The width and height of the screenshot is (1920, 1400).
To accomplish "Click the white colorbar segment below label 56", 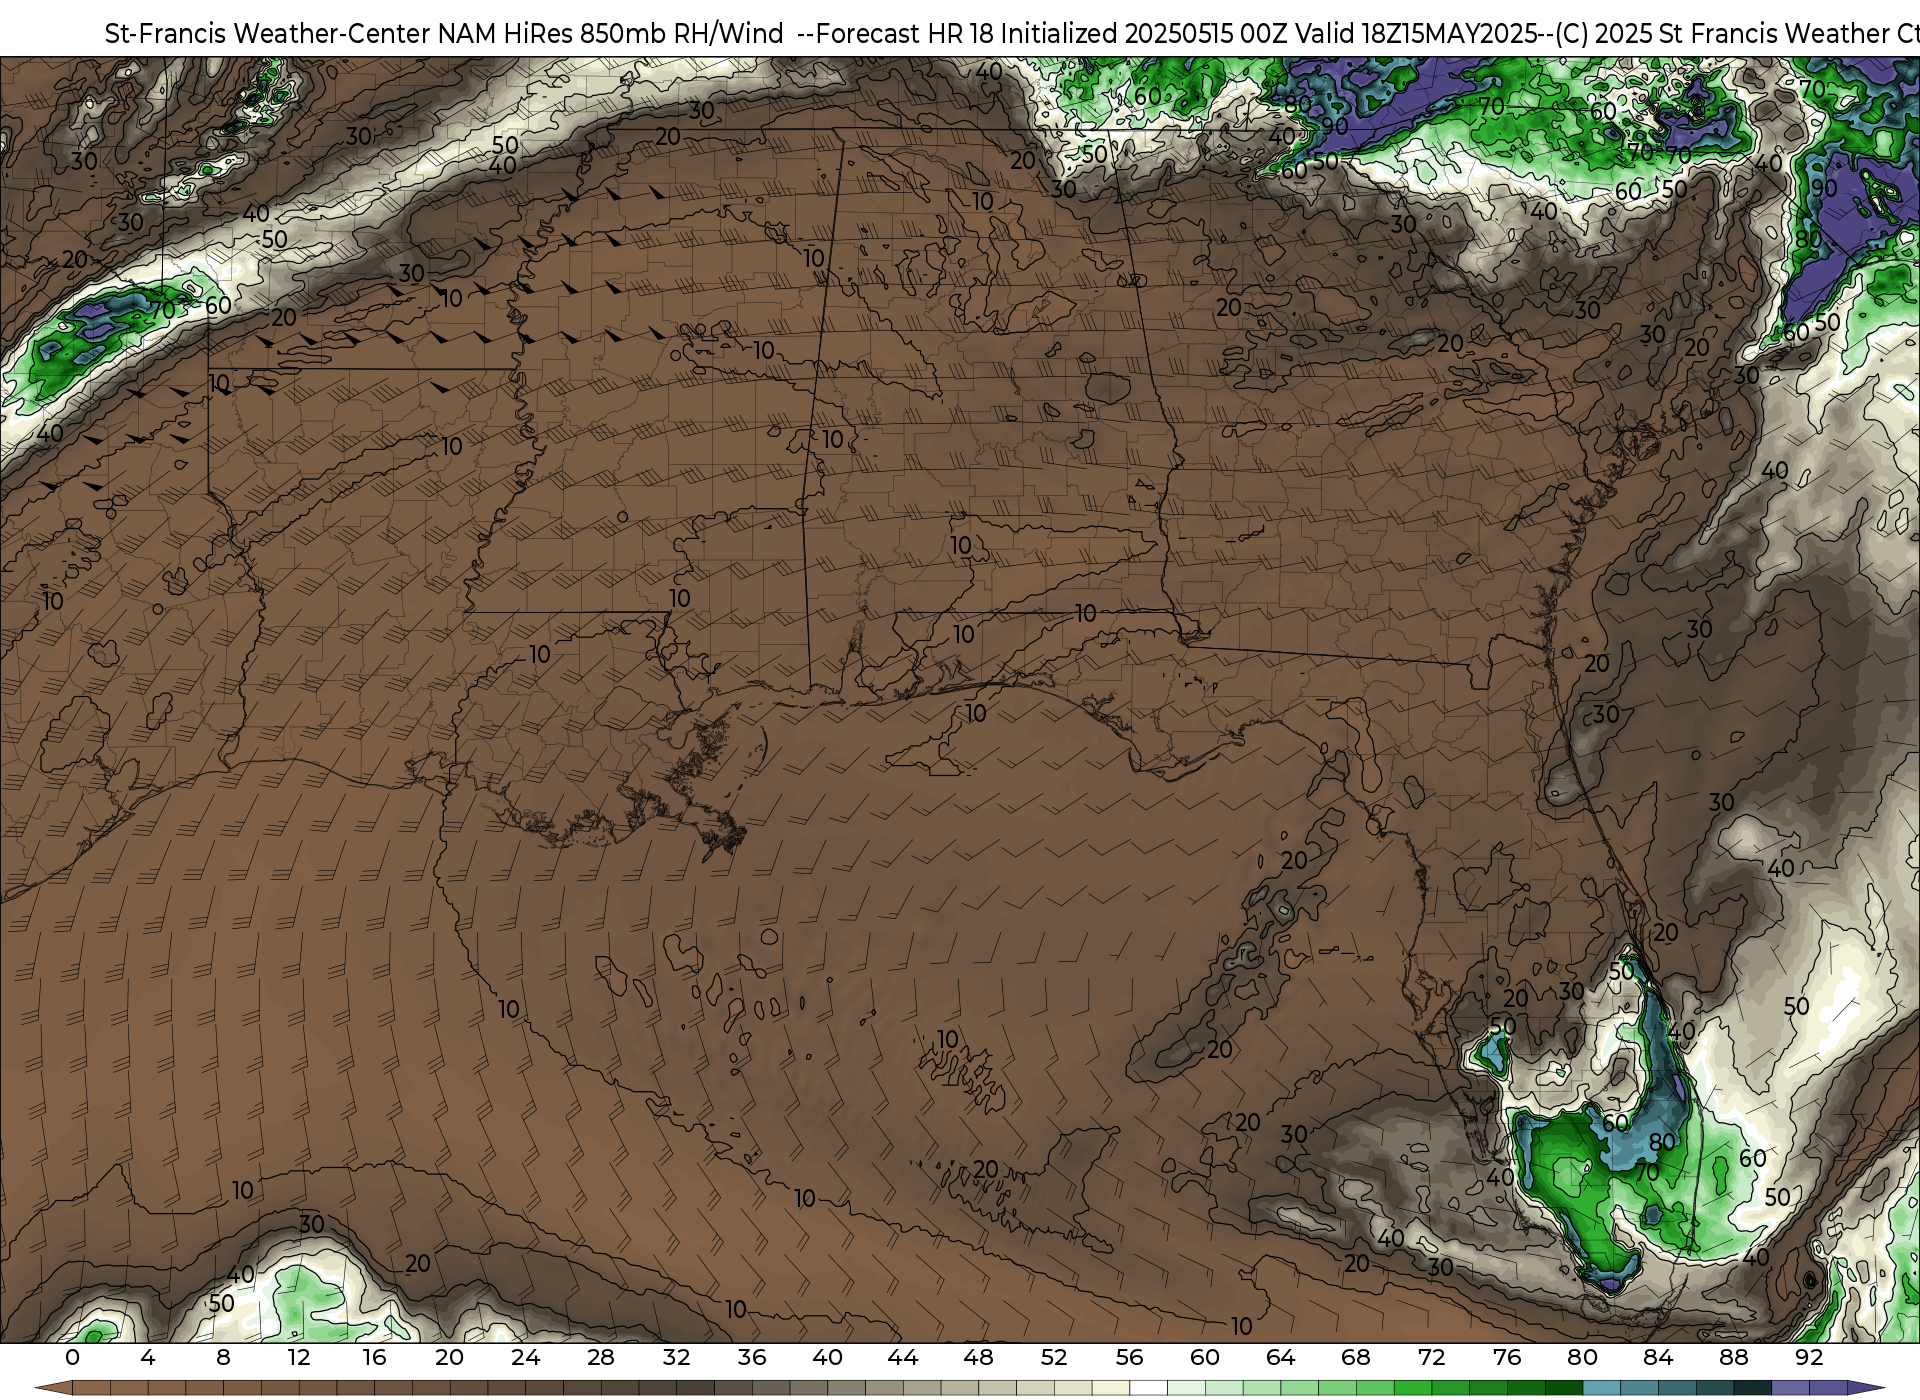I will (1148, 1388).
